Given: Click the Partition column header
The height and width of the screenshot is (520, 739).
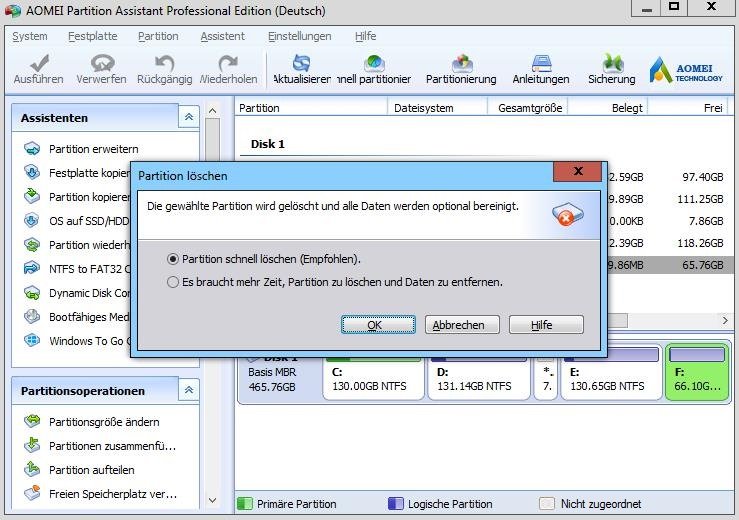Looking at the screenshot, I should pos(311,108).
